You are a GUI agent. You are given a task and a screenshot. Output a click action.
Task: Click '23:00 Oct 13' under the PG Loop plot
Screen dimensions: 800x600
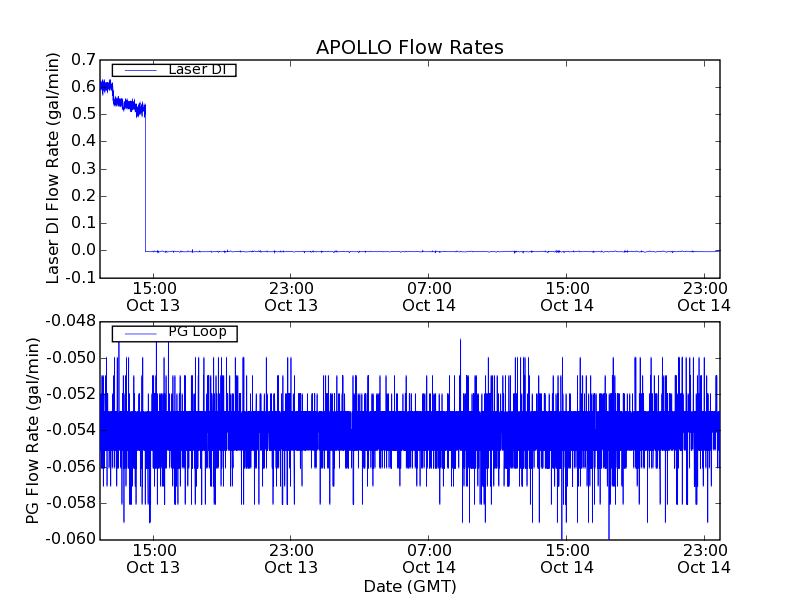(x=291, y=559)
